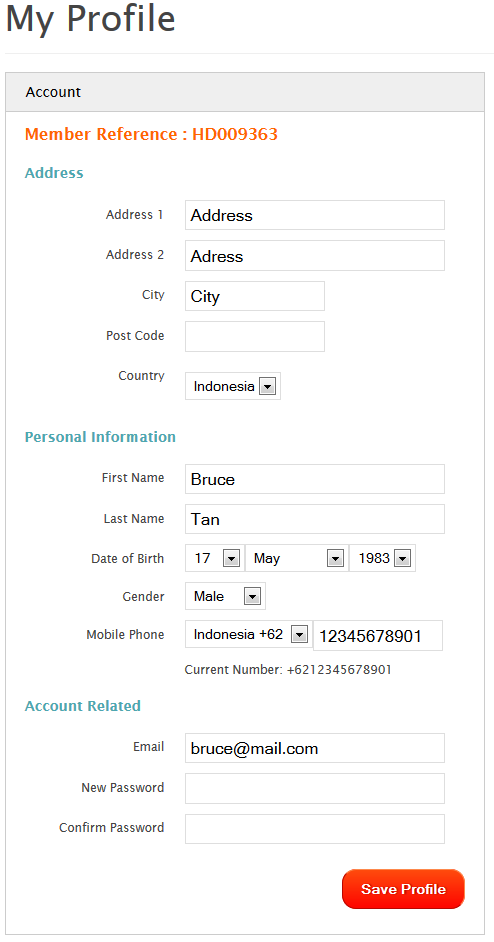Expand the birth day dropdown showing 17
The image size is (494, 942).
215,559
